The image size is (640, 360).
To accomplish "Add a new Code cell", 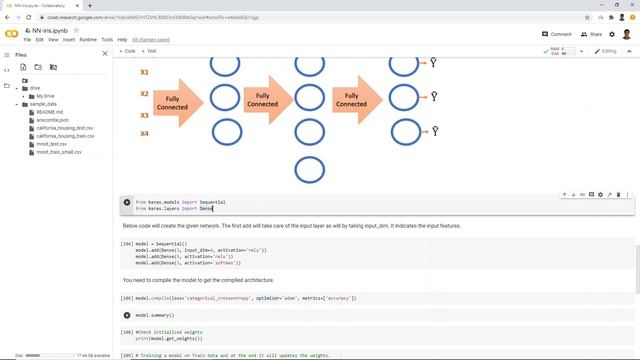I will pyautogui.click(x=127, y=51).
